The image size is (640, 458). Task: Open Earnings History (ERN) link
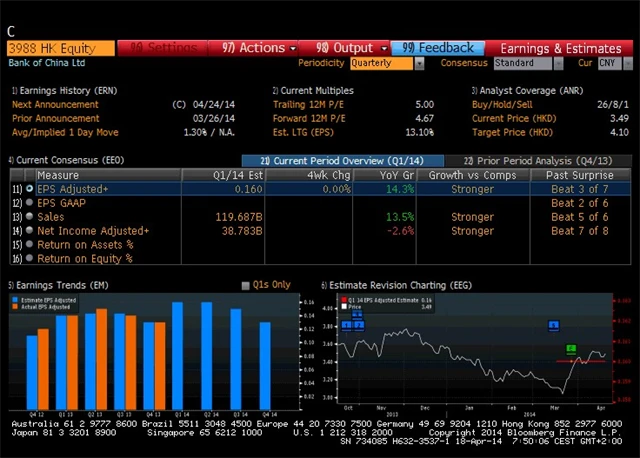point(64,91)
